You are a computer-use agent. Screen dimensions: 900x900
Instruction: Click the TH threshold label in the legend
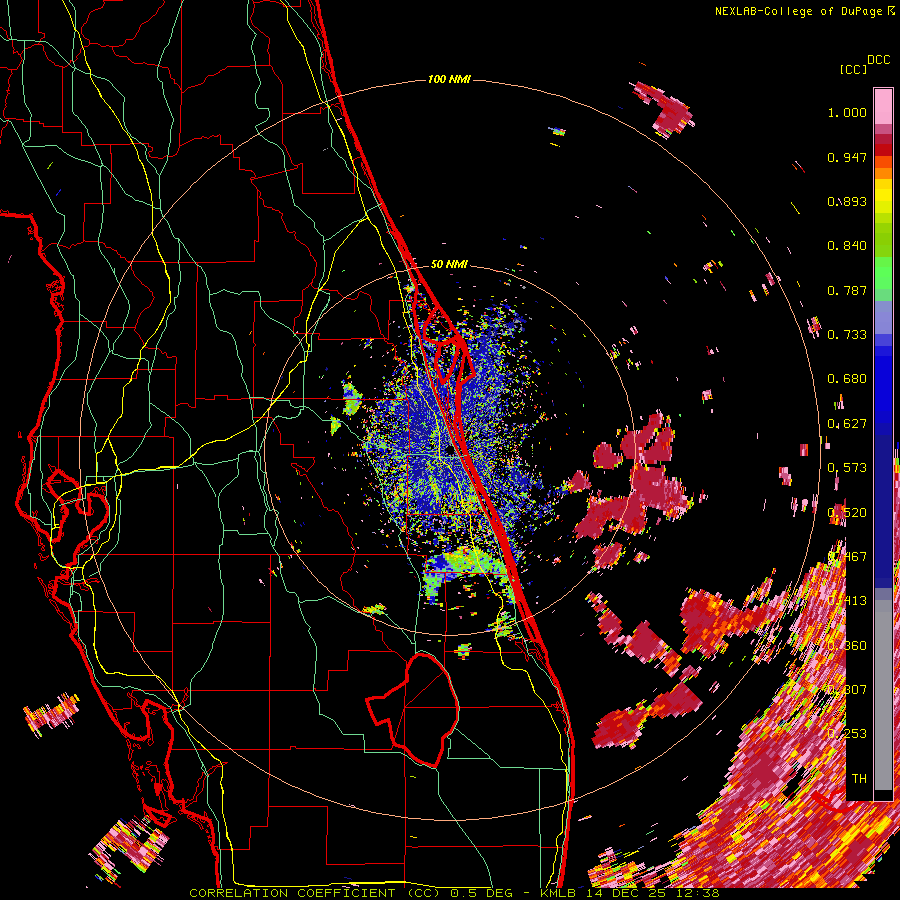(x=859, y=779)
